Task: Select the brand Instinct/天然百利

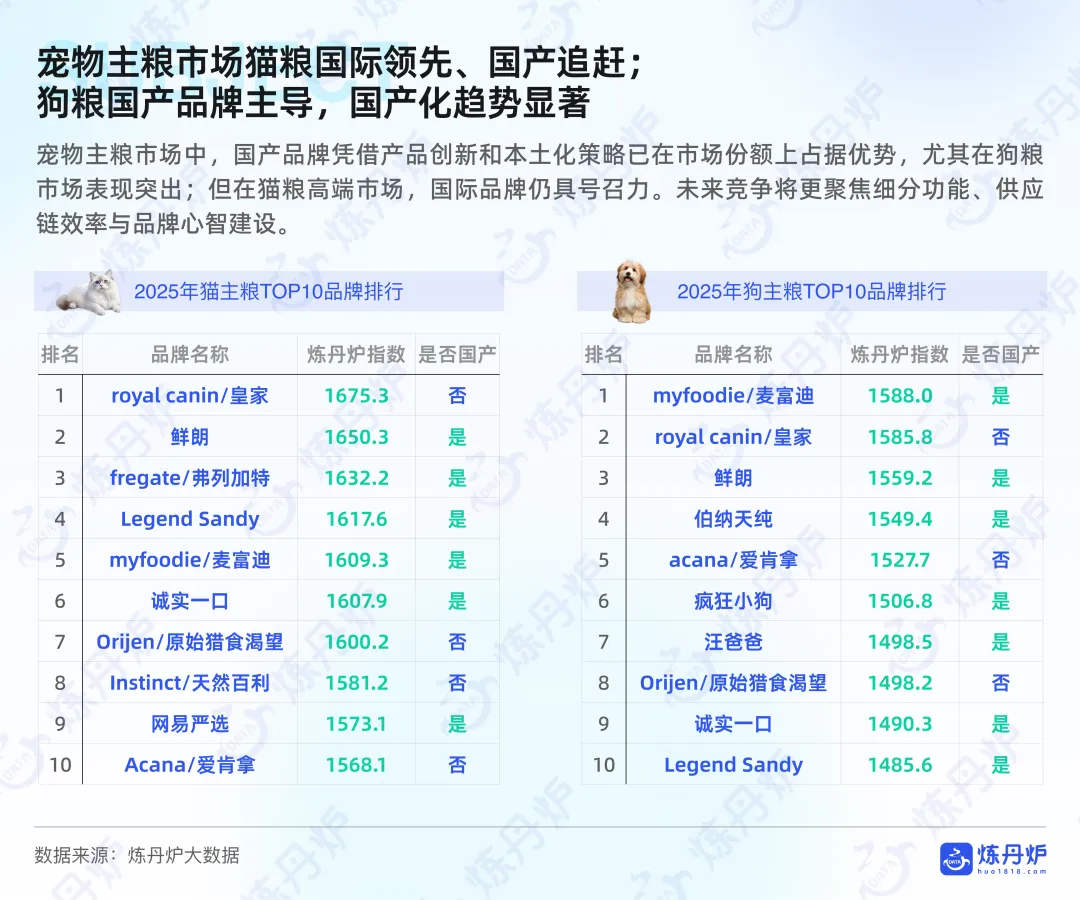Action: pos(189,683)
